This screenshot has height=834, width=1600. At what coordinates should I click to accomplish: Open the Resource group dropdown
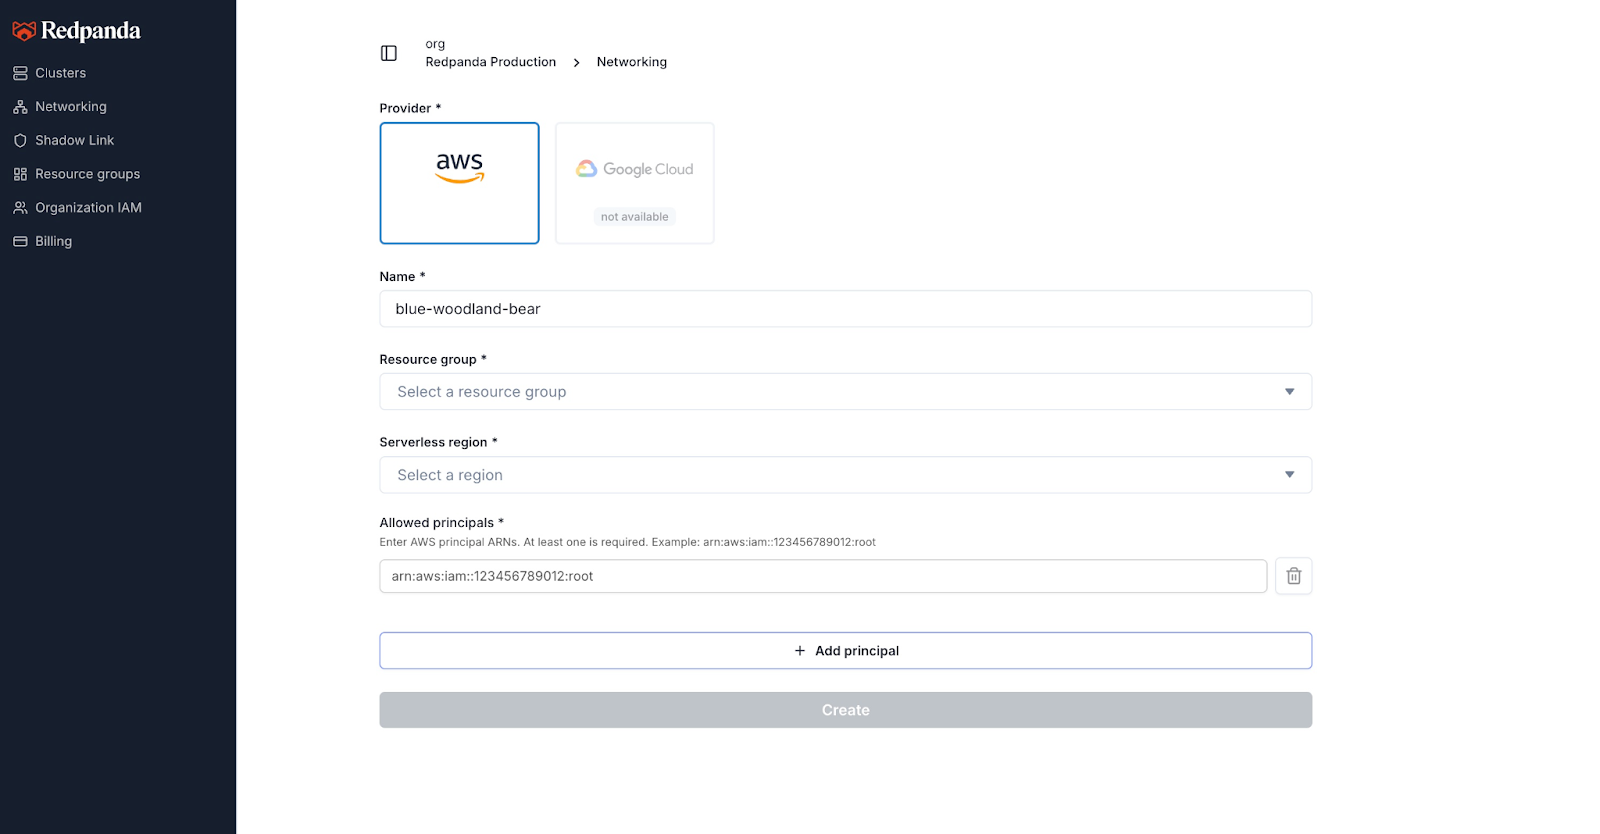pos(845,392)
